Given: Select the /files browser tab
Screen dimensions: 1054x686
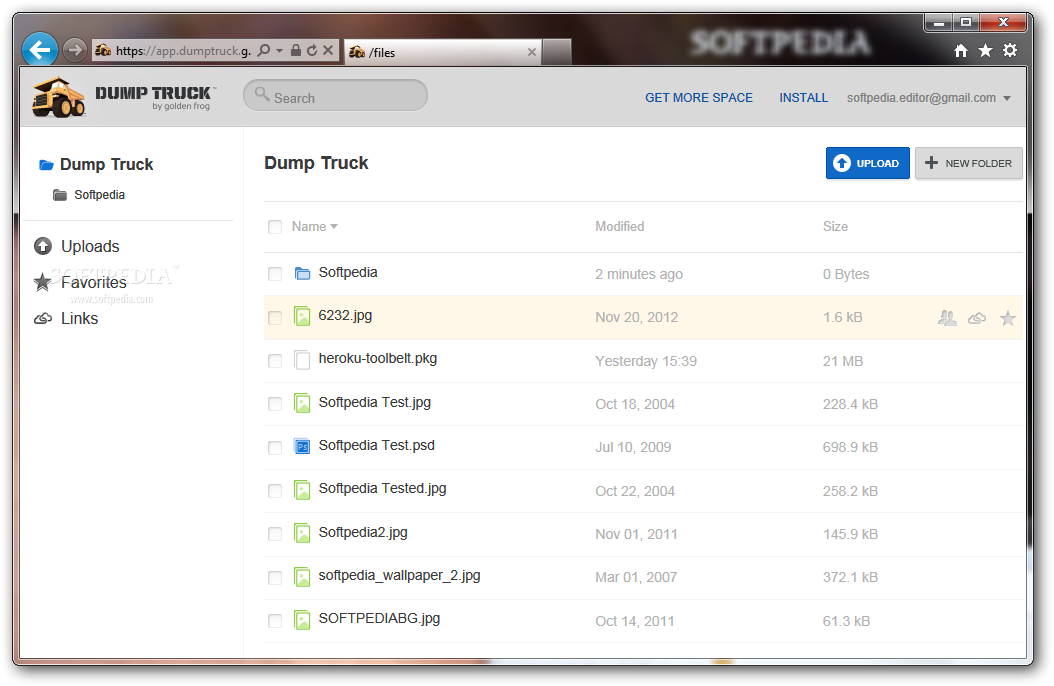Looking at the screenshot, I should 444,52.
